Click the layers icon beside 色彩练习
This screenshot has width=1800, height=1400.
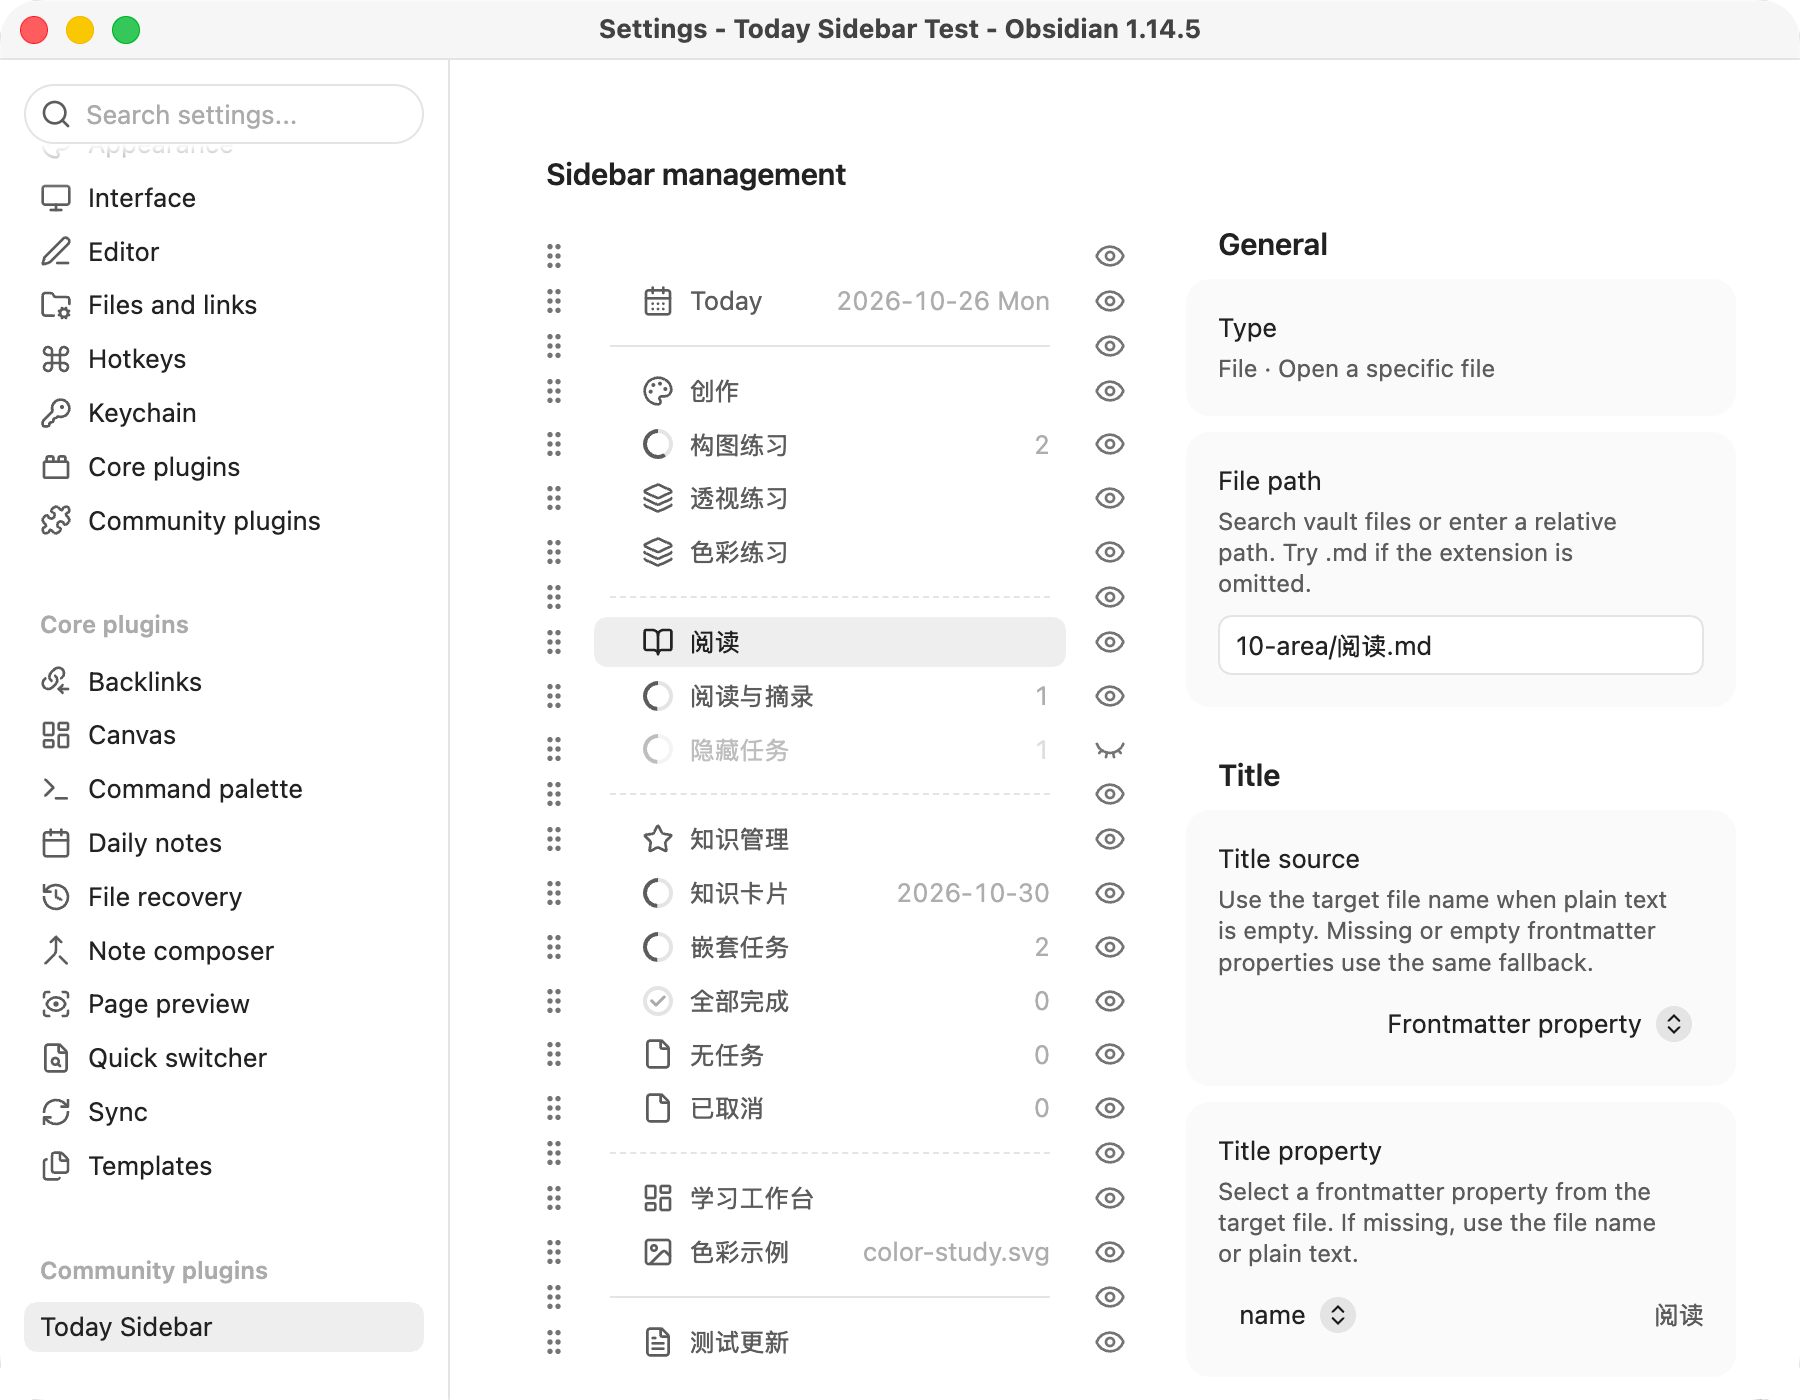(658, 552)
